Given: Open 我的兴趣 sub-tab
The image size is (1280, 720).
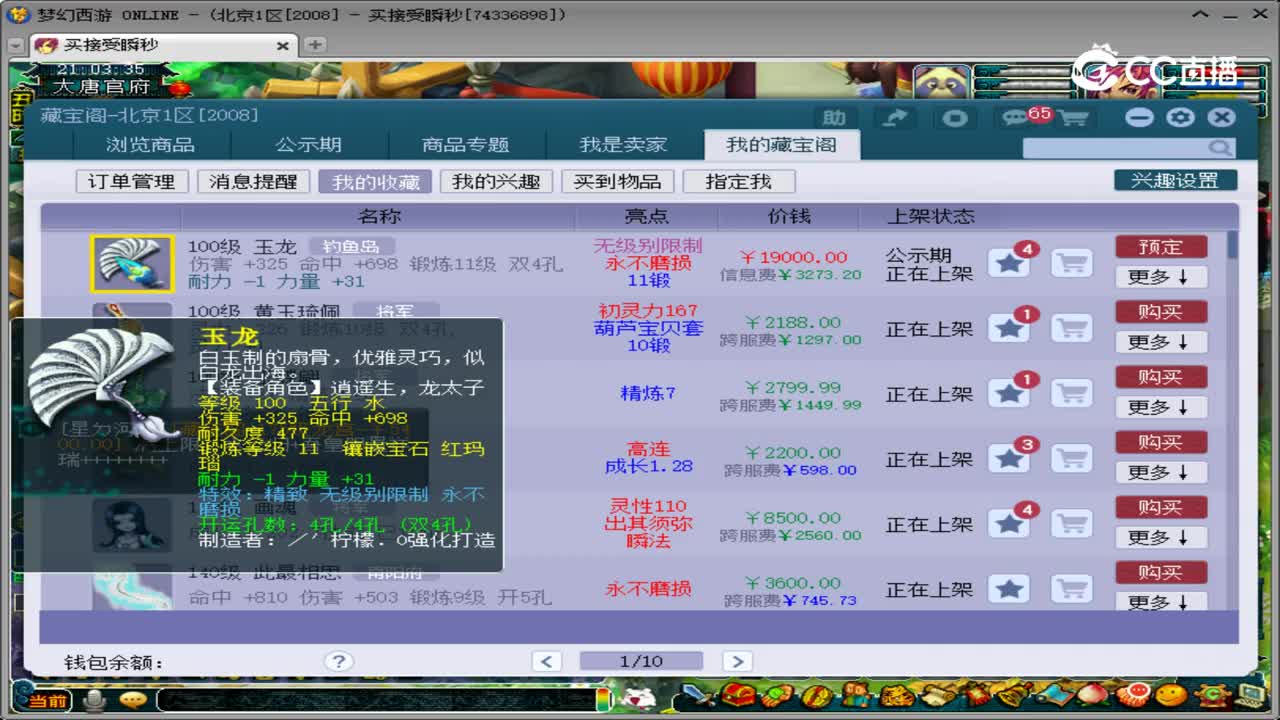Looking at the screenshot, I should point(496,181).
